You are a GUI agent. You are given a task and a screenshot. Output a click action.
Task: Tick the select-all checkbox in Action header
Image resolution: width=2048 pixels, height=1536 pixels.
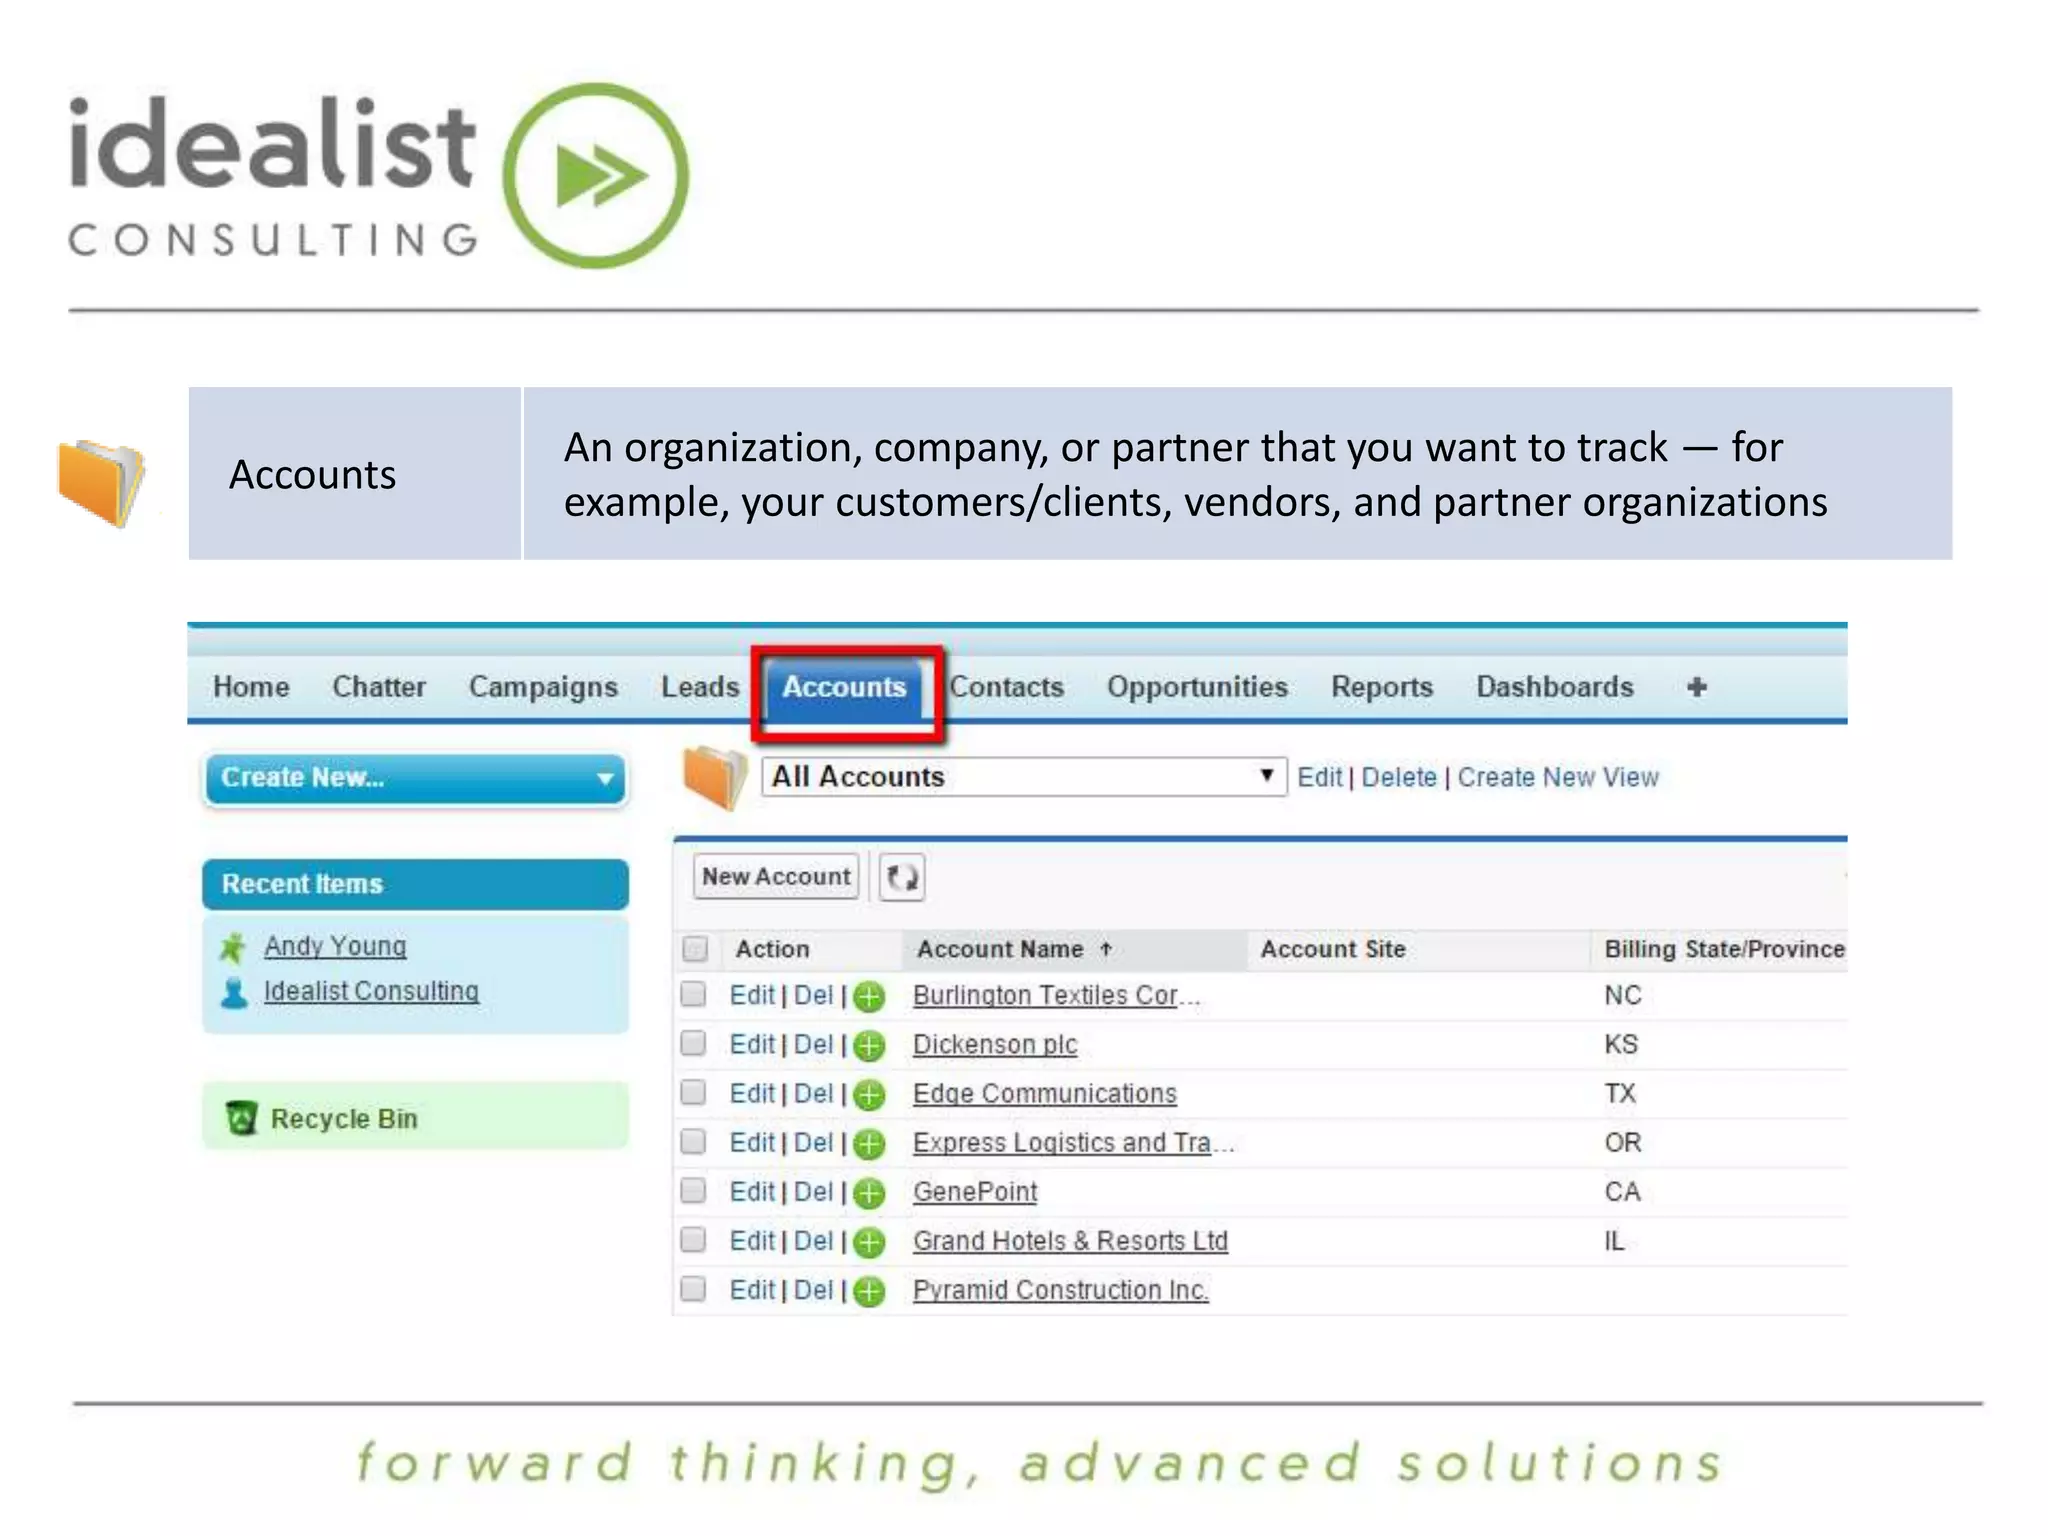point(695,948)
